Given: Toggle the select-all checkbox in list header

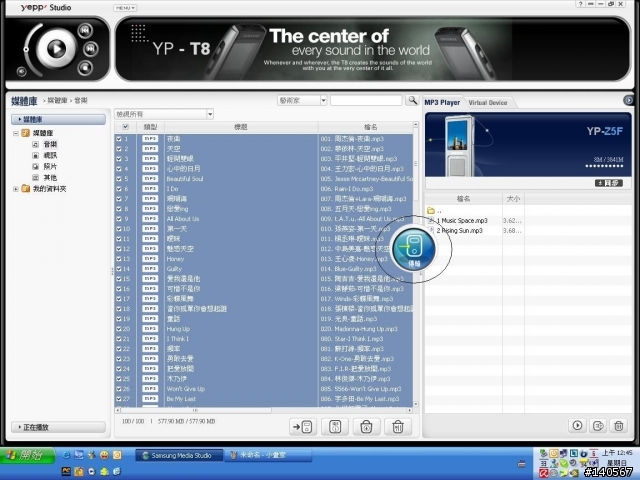Looking at the screenshot, I should (x=125, y=127).
